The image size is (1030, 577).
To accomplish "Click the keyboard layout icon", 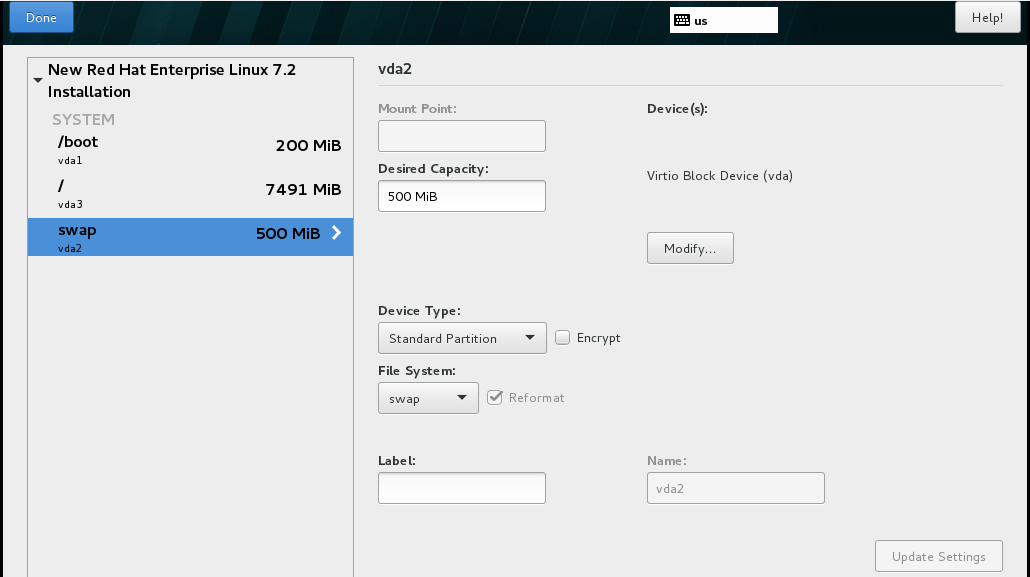I will click(682, 20).
